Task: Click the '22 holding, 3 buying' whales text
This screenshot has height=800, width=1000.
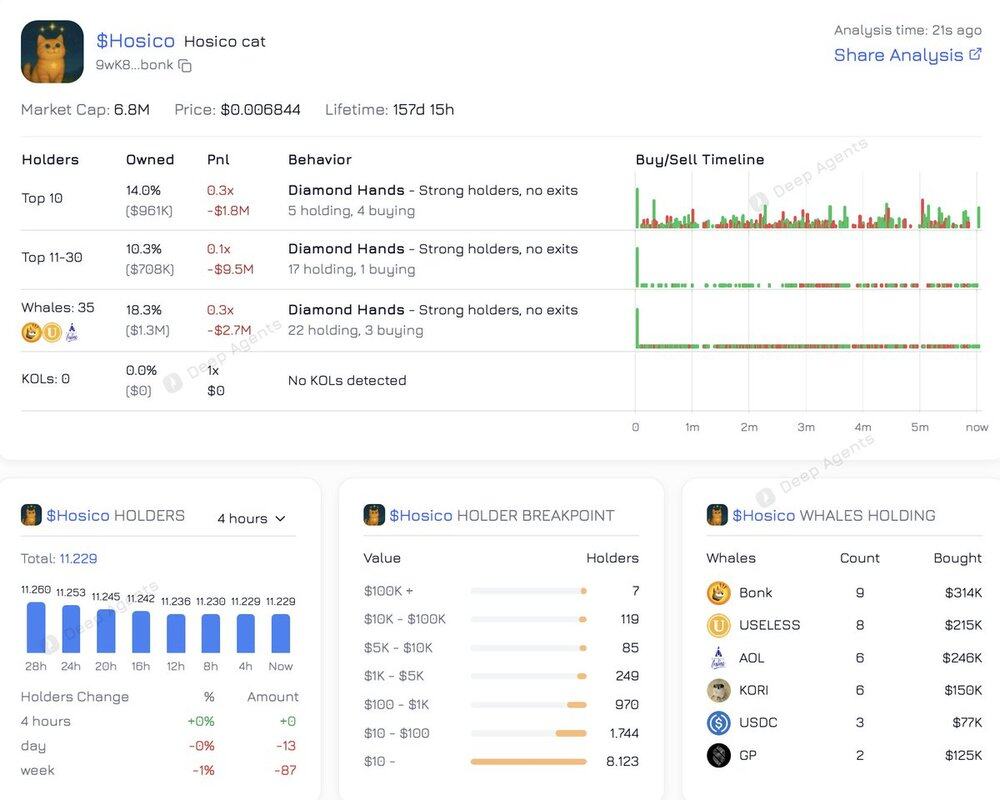Action: pos(355,330)
